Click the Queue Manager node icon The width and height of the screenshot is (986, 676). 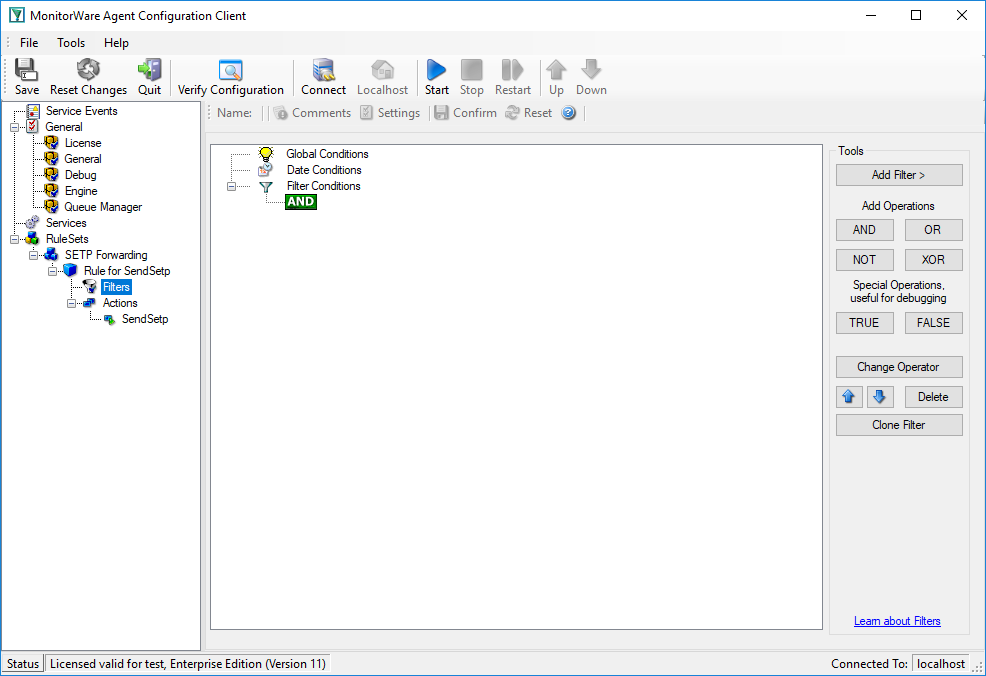pyautogui.click(x=51, y=206)
